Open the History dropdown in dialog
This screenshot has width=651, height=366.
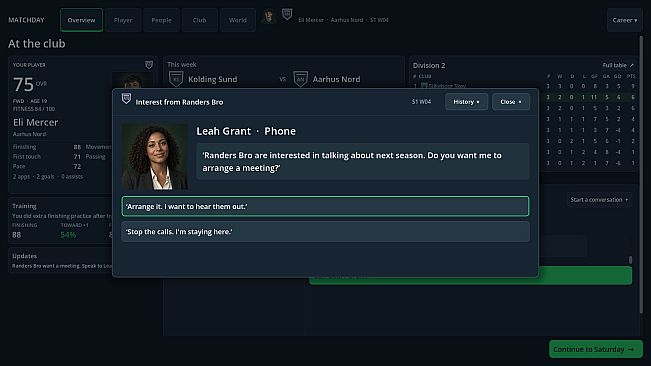[x=466, y=102]
